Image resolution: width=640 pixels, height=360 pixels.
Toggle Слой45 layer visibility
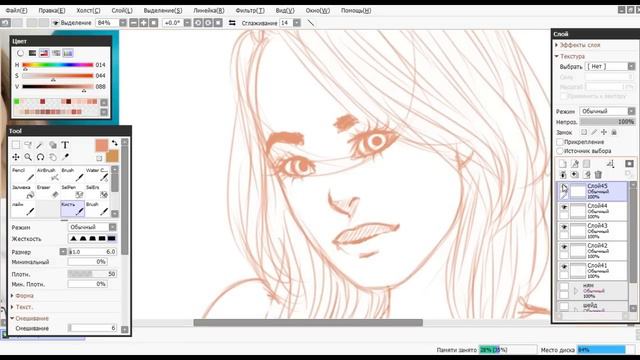(564, 187)
